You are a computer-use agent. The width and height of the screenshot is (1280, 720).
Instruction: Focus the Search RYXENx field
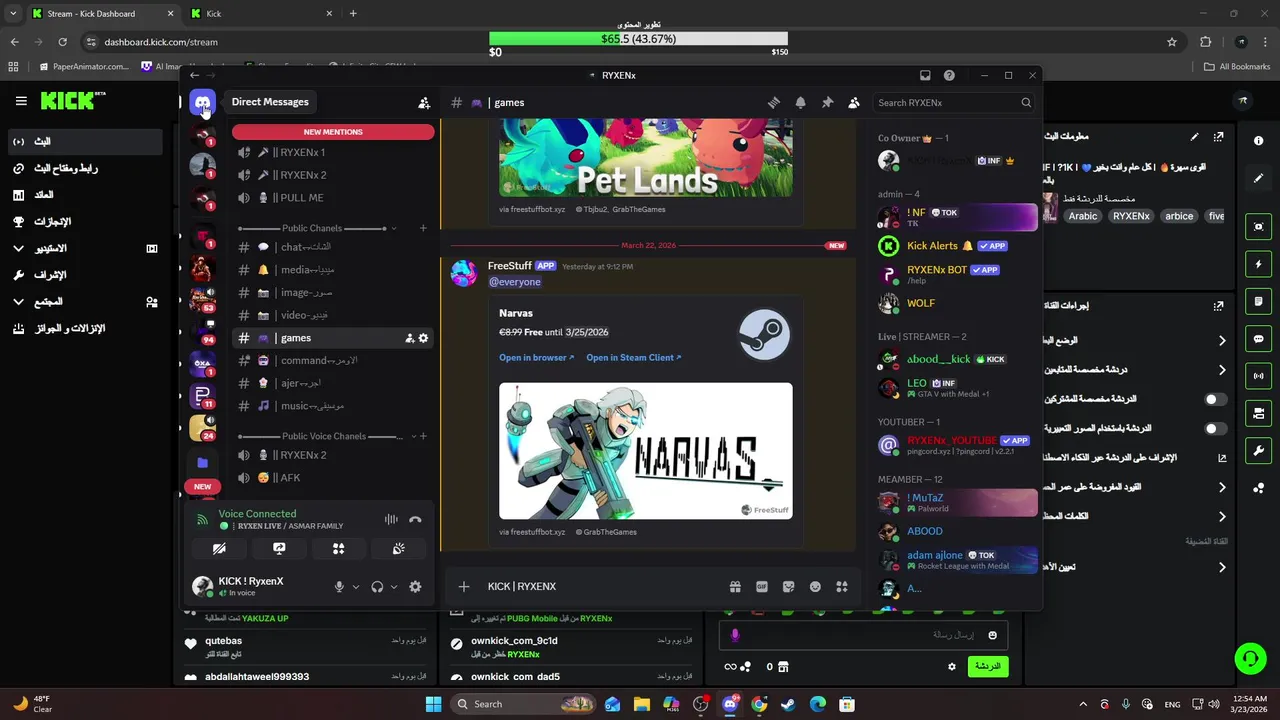click(x=953, y=102)
